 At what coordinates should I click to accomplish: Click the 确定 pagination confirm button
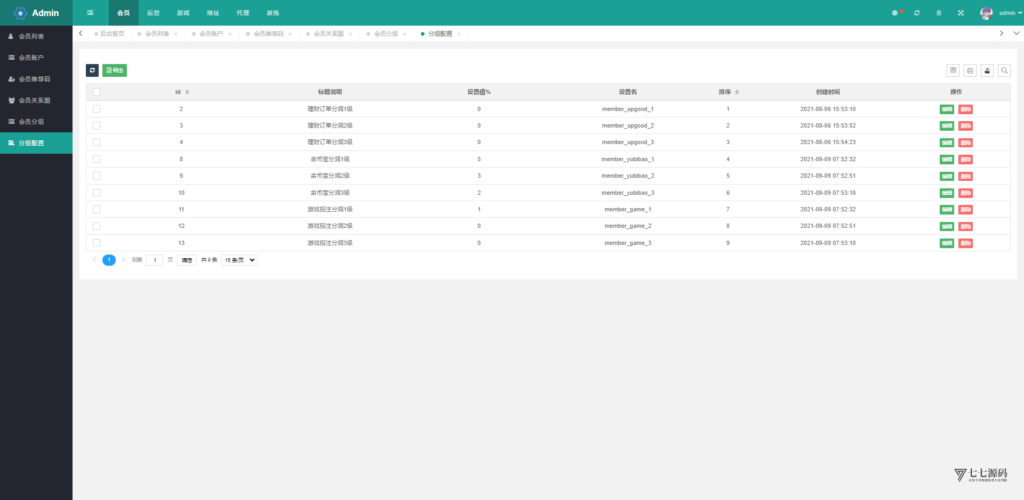point(187,260)
